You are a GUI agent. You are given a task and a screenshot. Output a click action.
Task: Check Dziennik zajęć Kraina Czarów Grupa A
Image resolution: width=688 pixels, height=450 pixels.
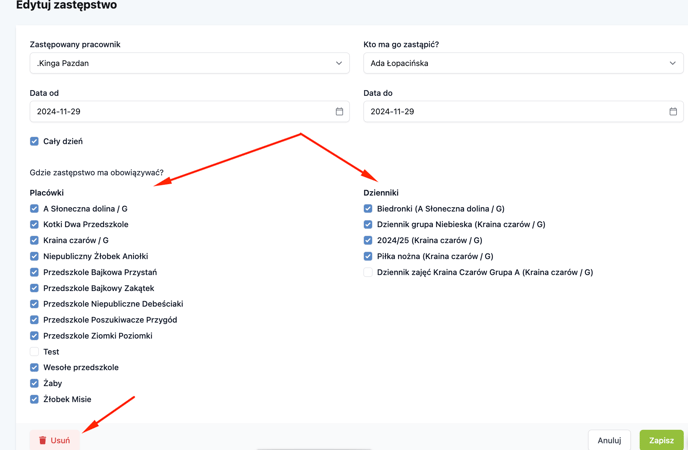(368, 272)
